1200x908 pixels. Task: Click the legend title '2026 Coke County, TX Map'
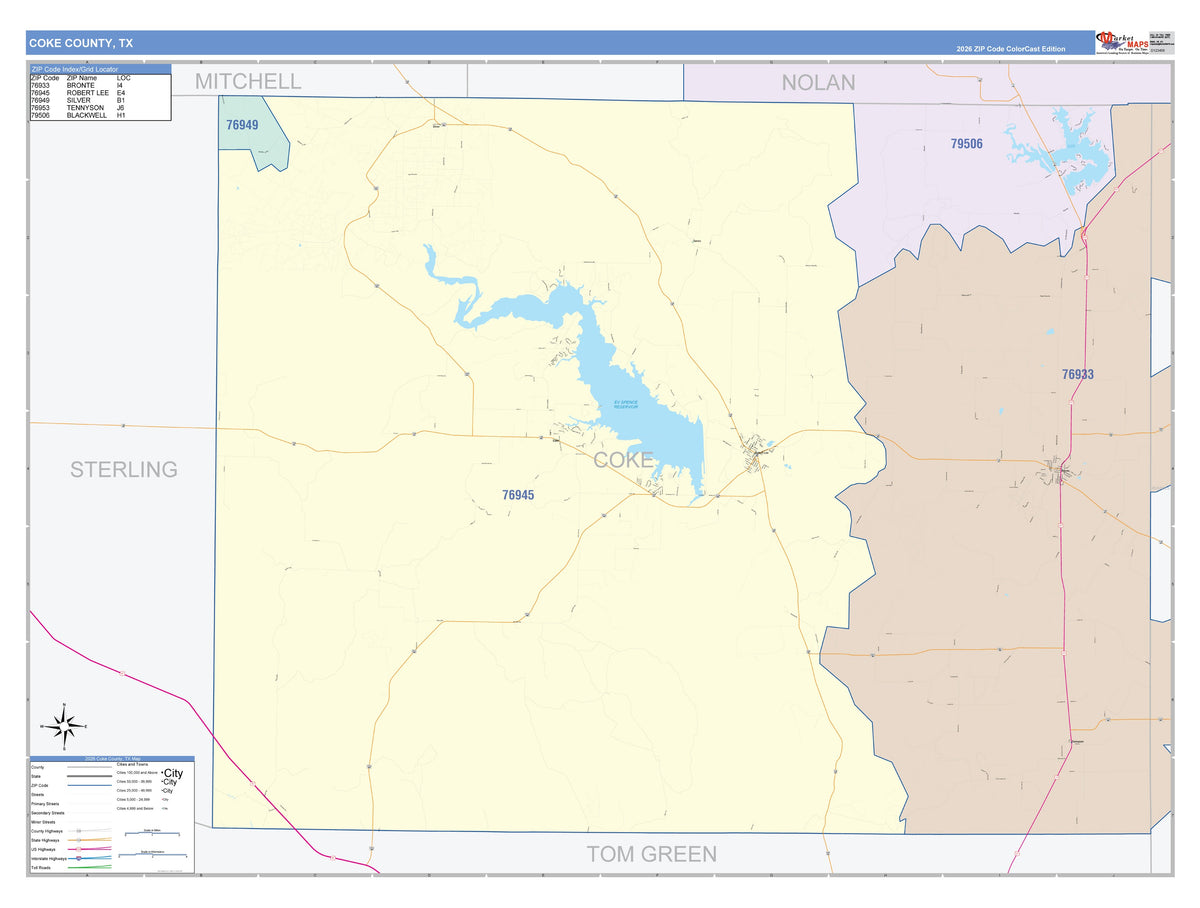click(112, 759)
